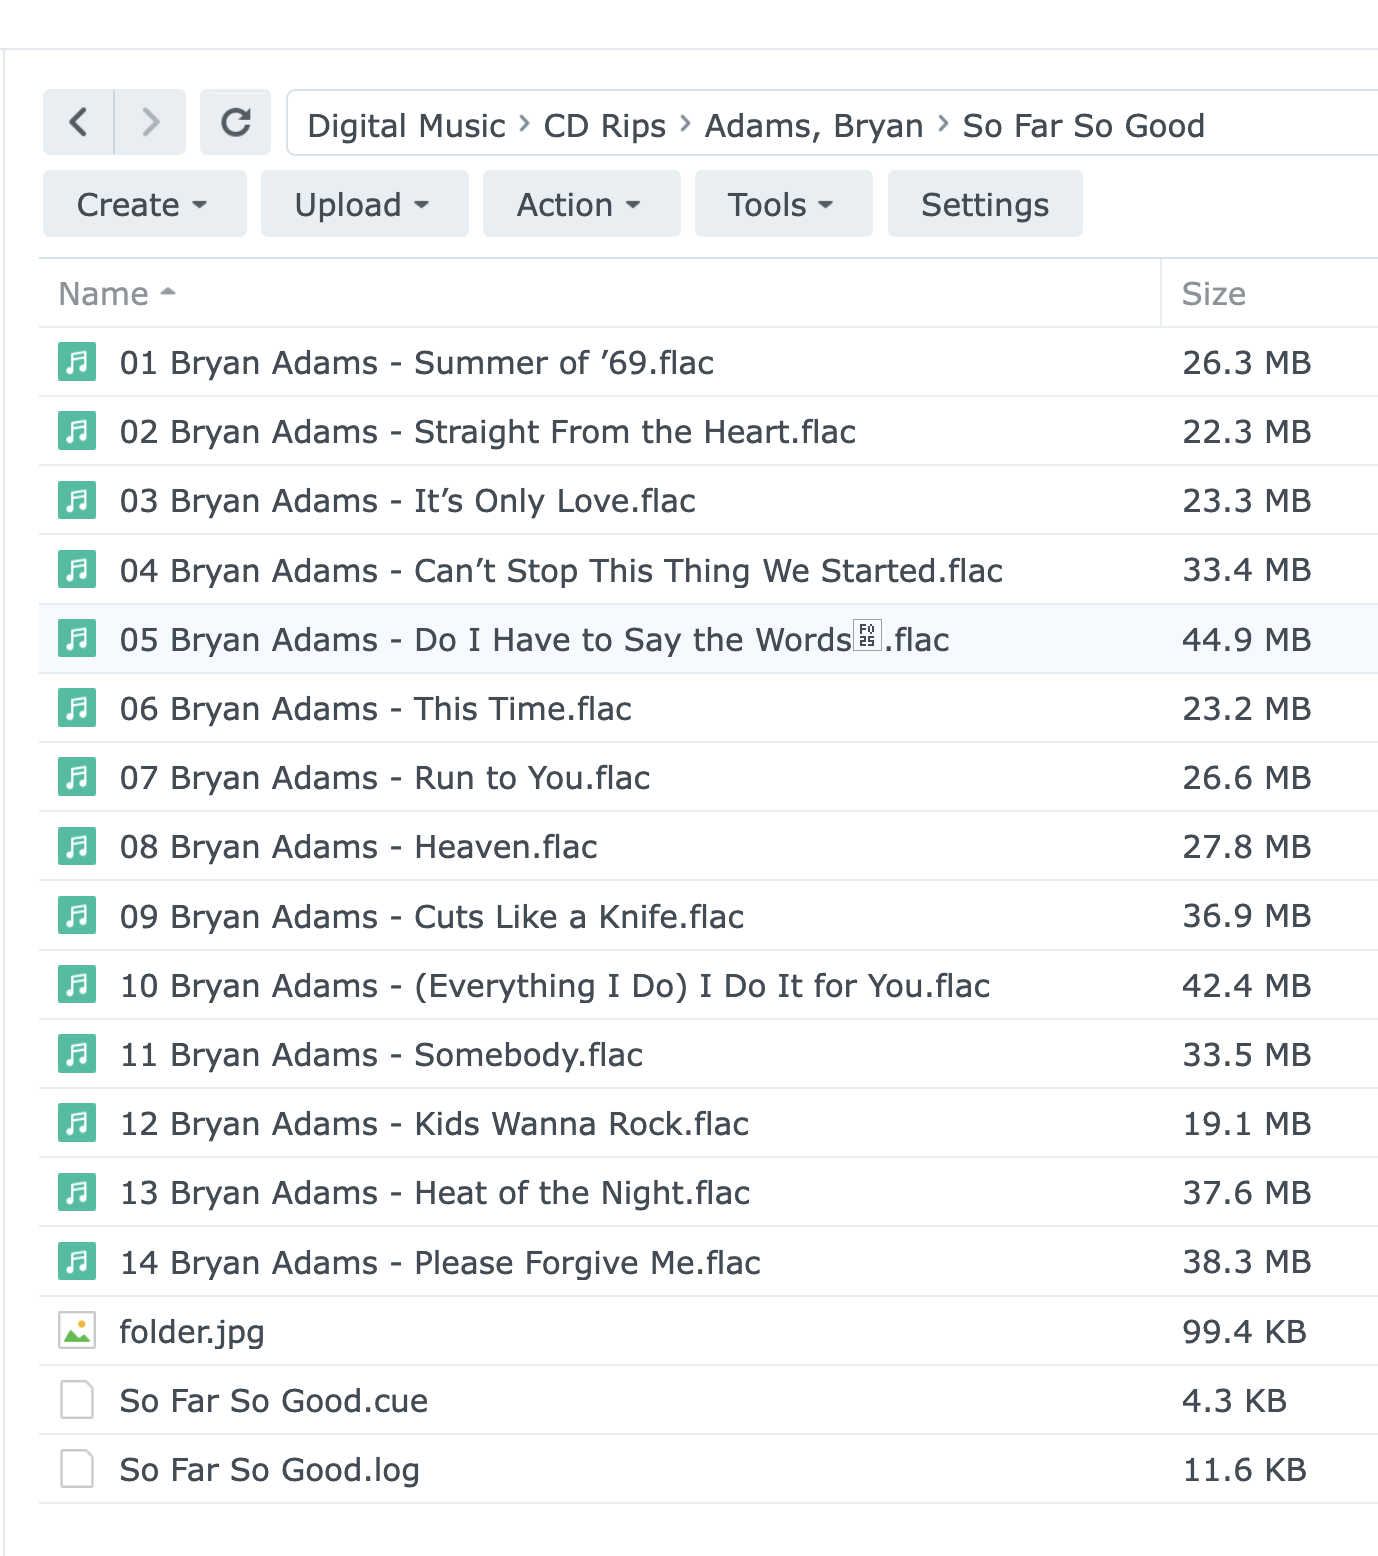Click the music icon for Summer of '69
Screen dimensions: 1378x1556
coord(77,362)
